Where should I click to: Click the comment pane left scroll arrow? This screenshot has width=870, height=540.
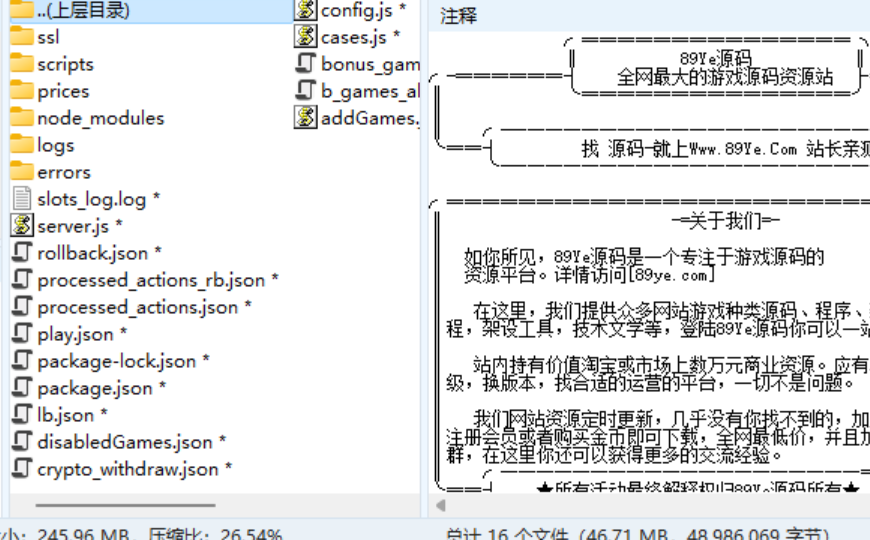pos(439,504)
